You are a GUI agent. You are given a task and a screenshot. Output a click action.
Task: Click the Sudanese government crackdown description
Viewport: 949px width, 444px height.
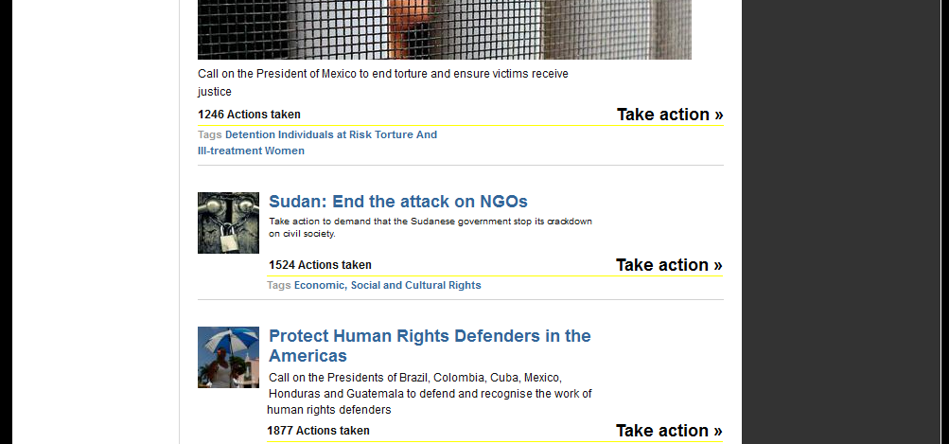click(430, 227)
